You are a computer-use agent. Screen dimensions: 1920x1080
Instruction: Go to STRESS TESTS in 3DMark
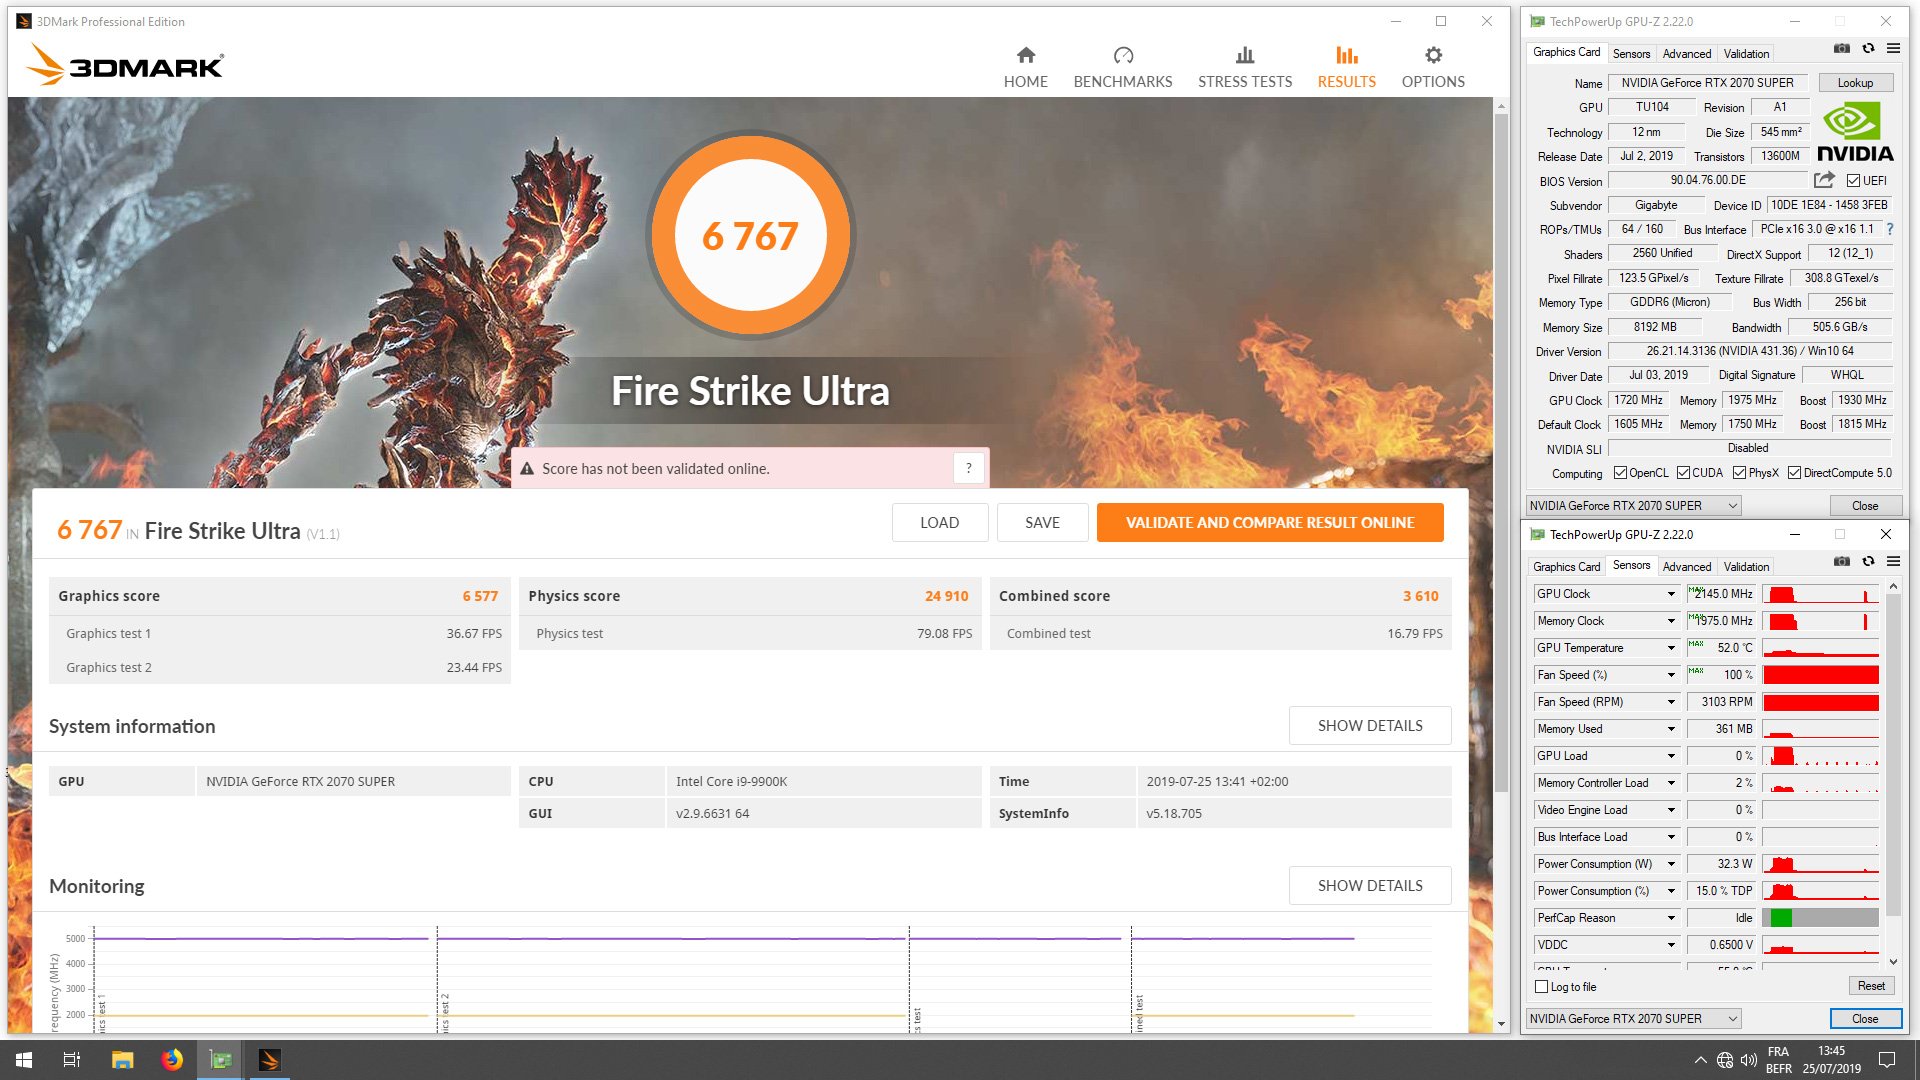[1245, 68]
